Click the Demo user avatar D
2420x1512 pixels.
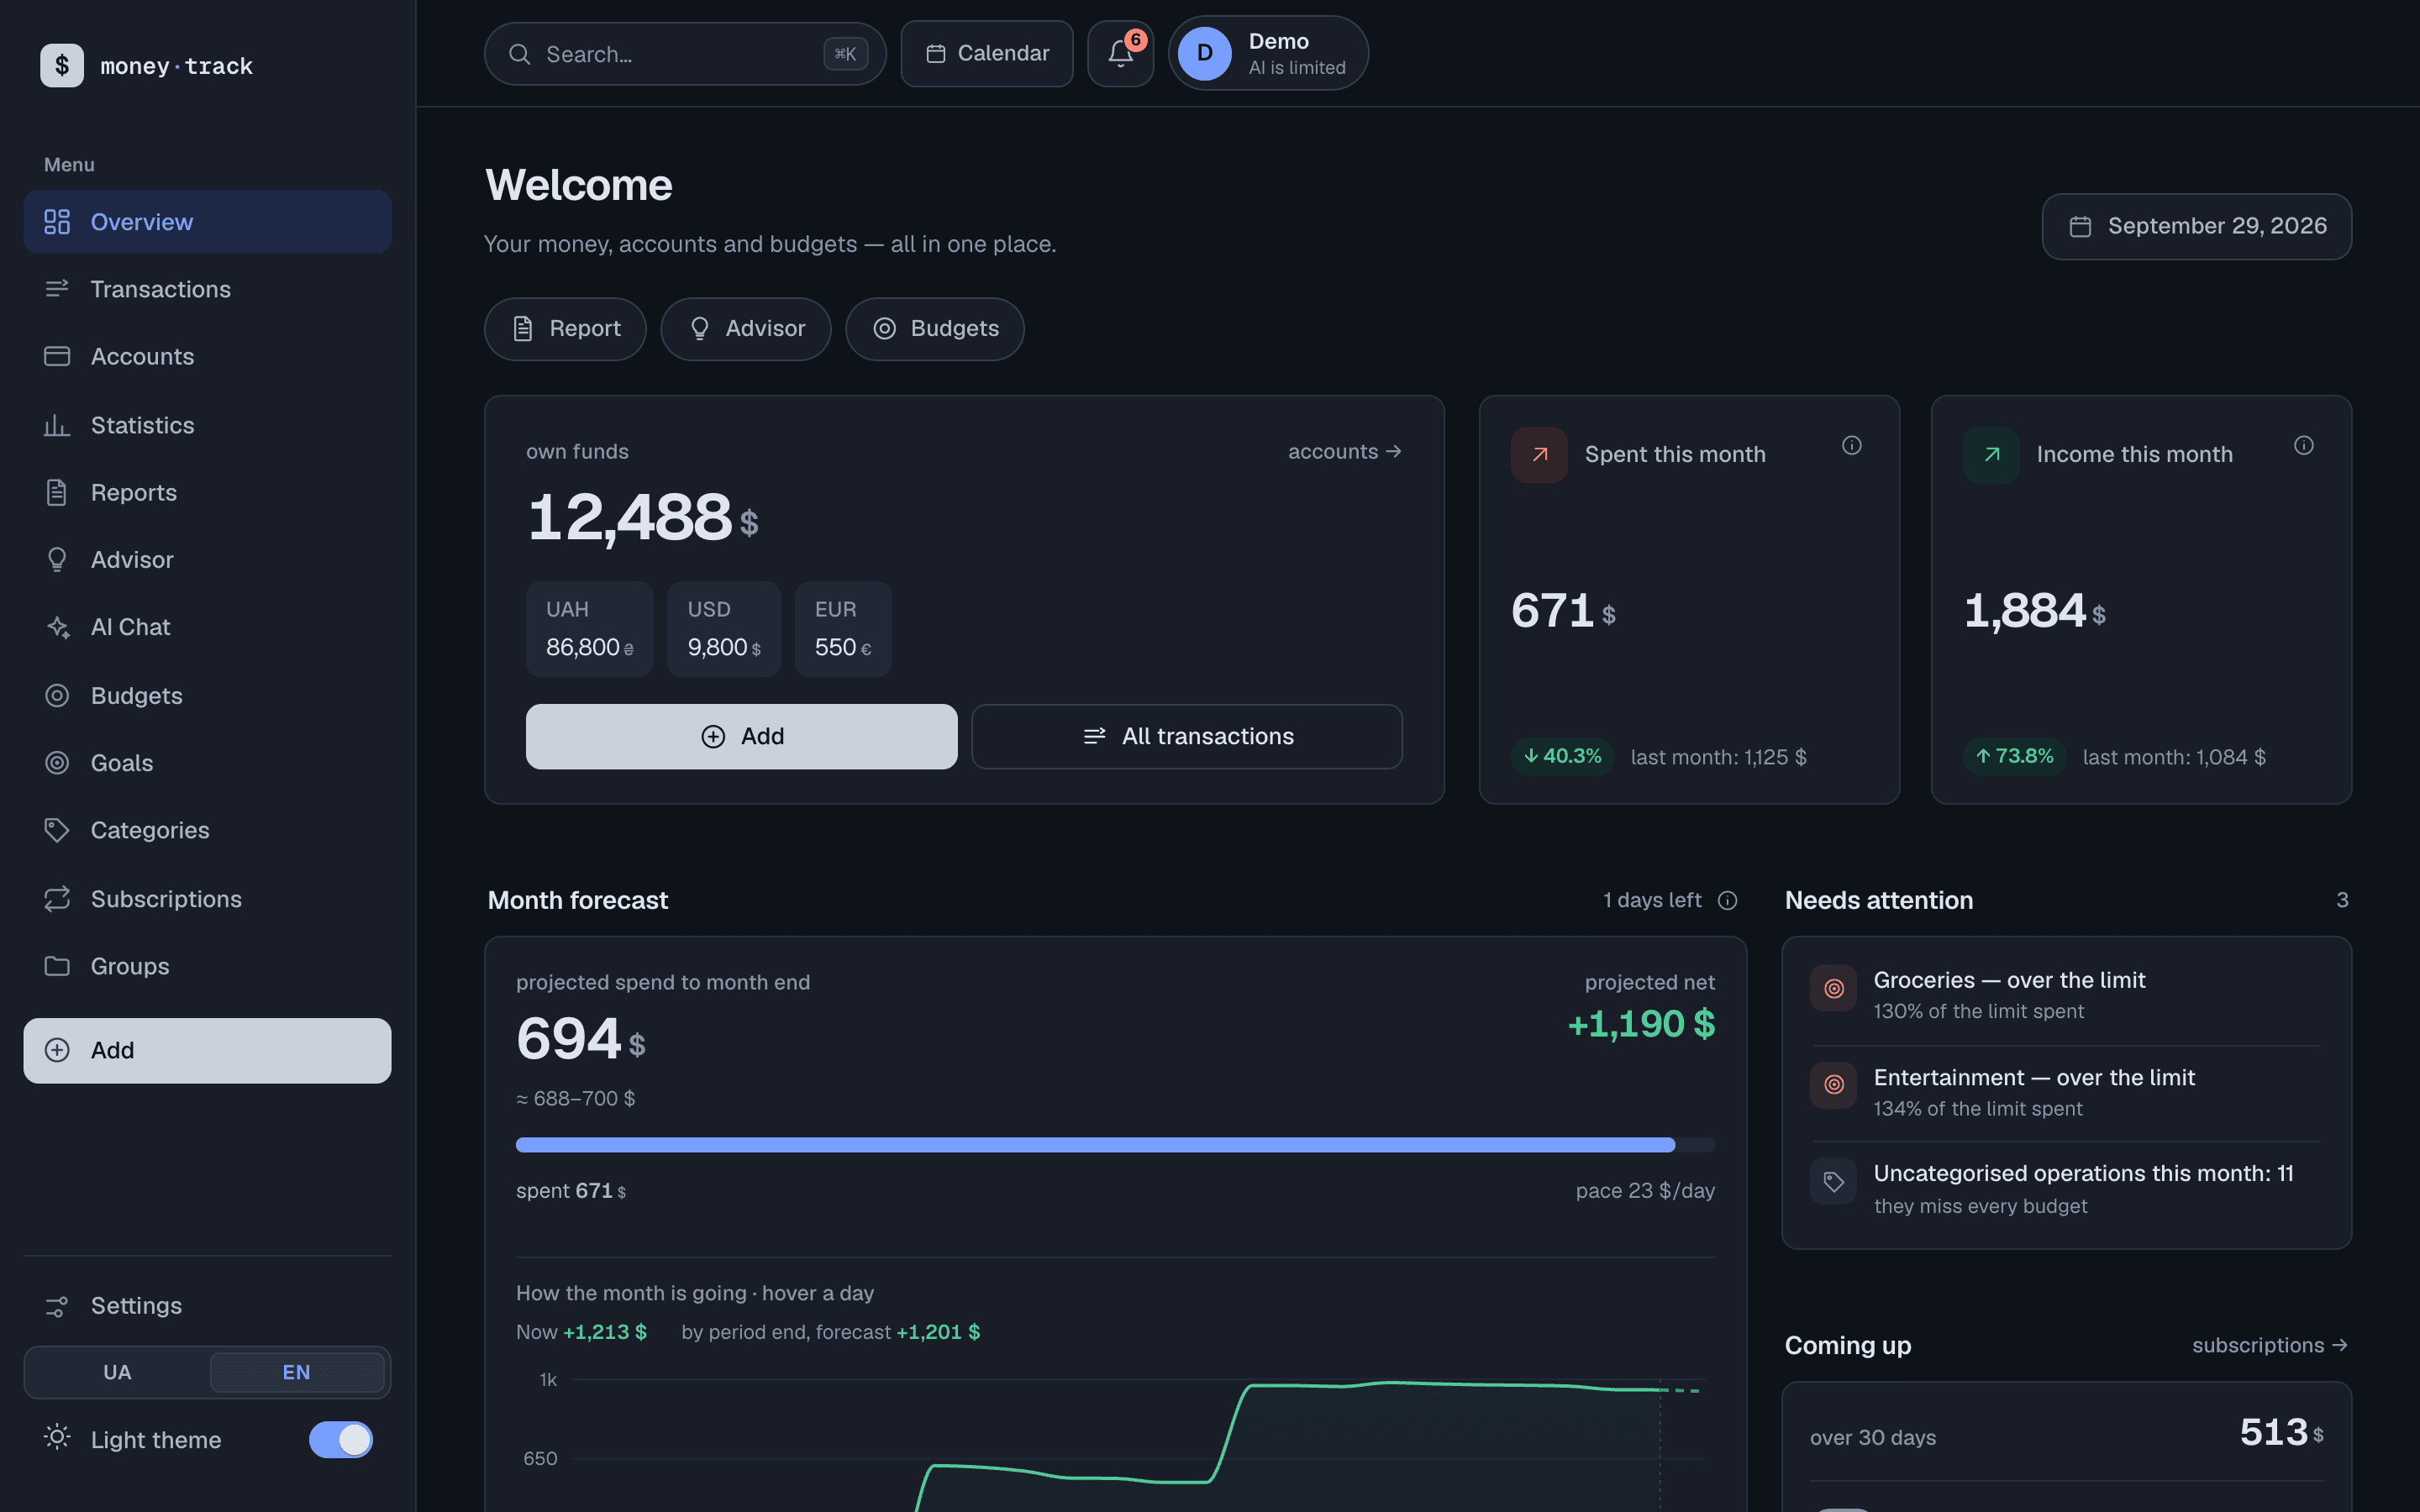click(x=1204, y=54)
